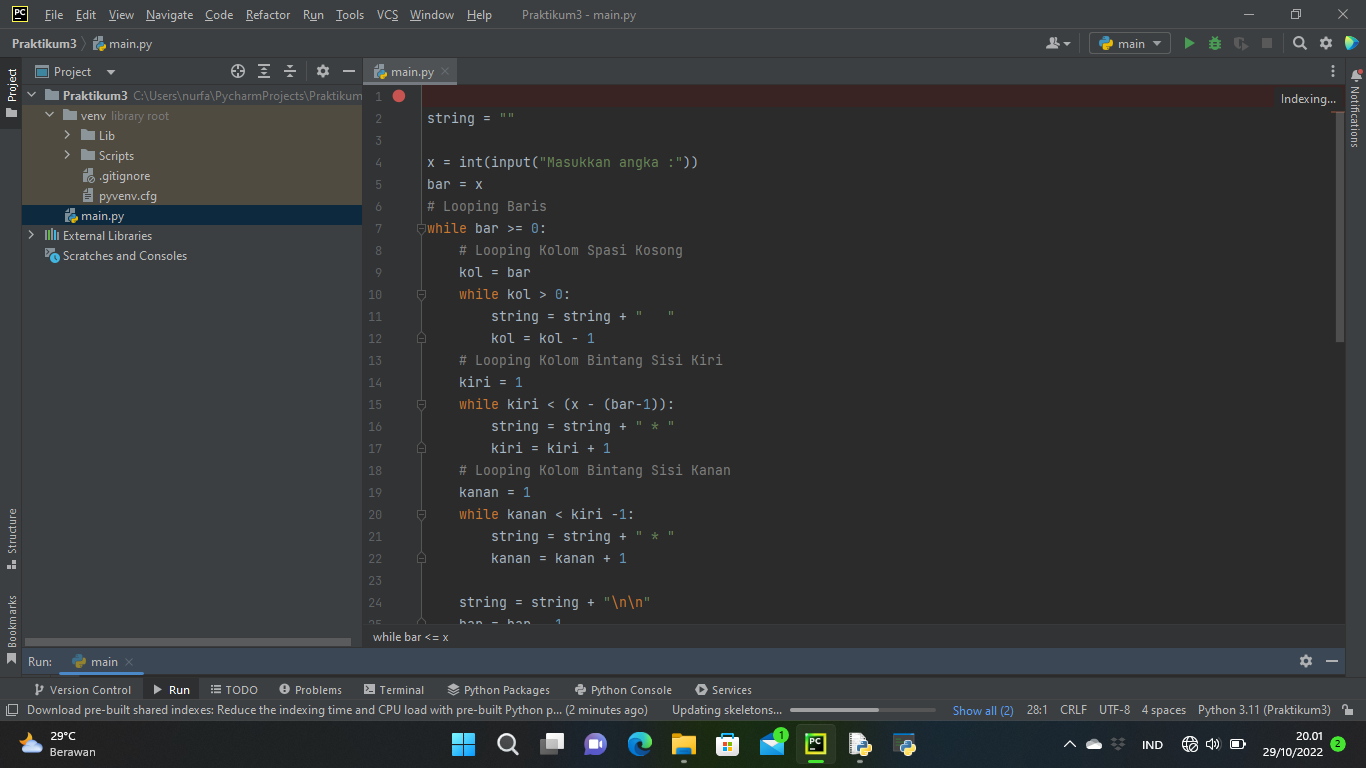The image size is (1366, 768).
Task: Open the main run configuration dropdown
Action: click(x=1129, y=43)
